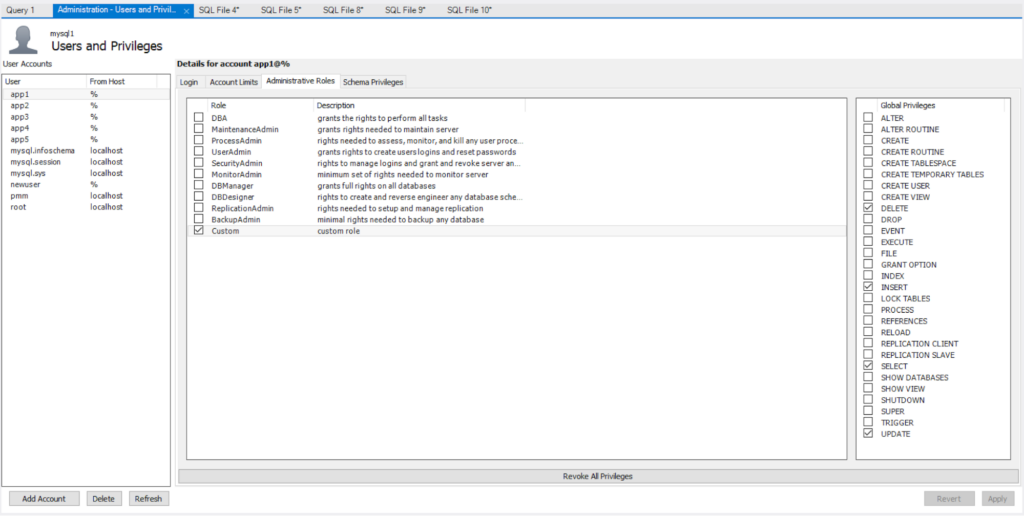Enable the ALTER global privilege
Screen dimensions: 1024x516
(x=868, y=118)
